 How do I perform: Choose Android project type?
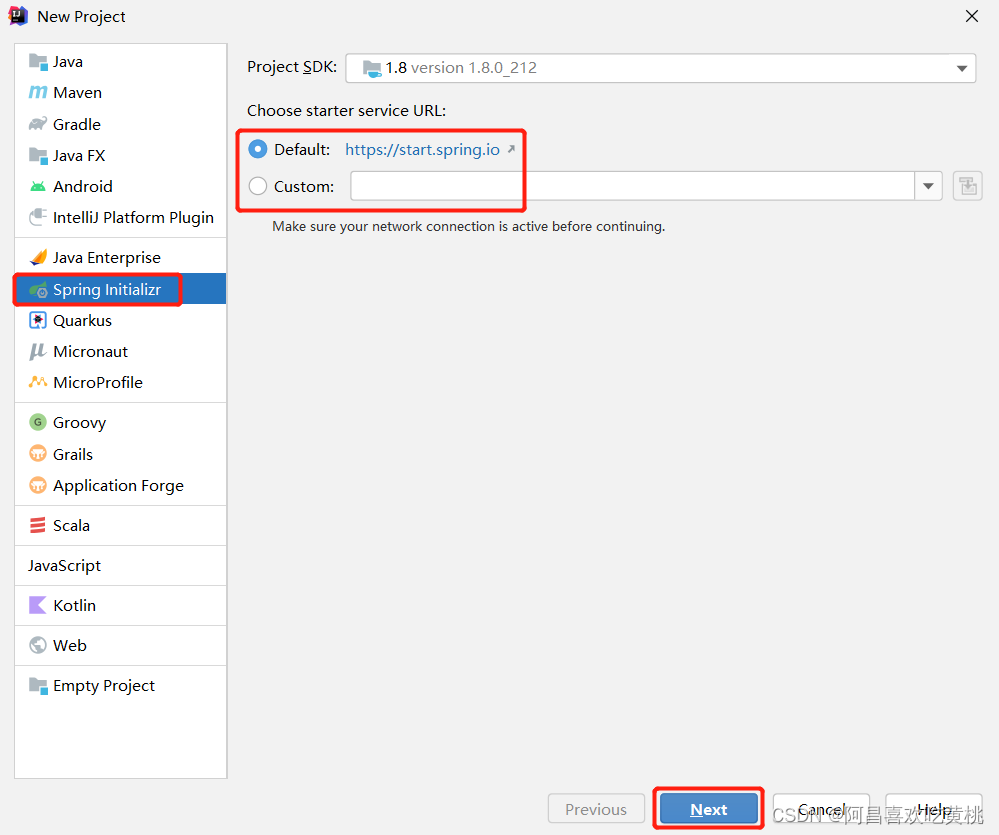pyautogui.click(x=120, y=187)
